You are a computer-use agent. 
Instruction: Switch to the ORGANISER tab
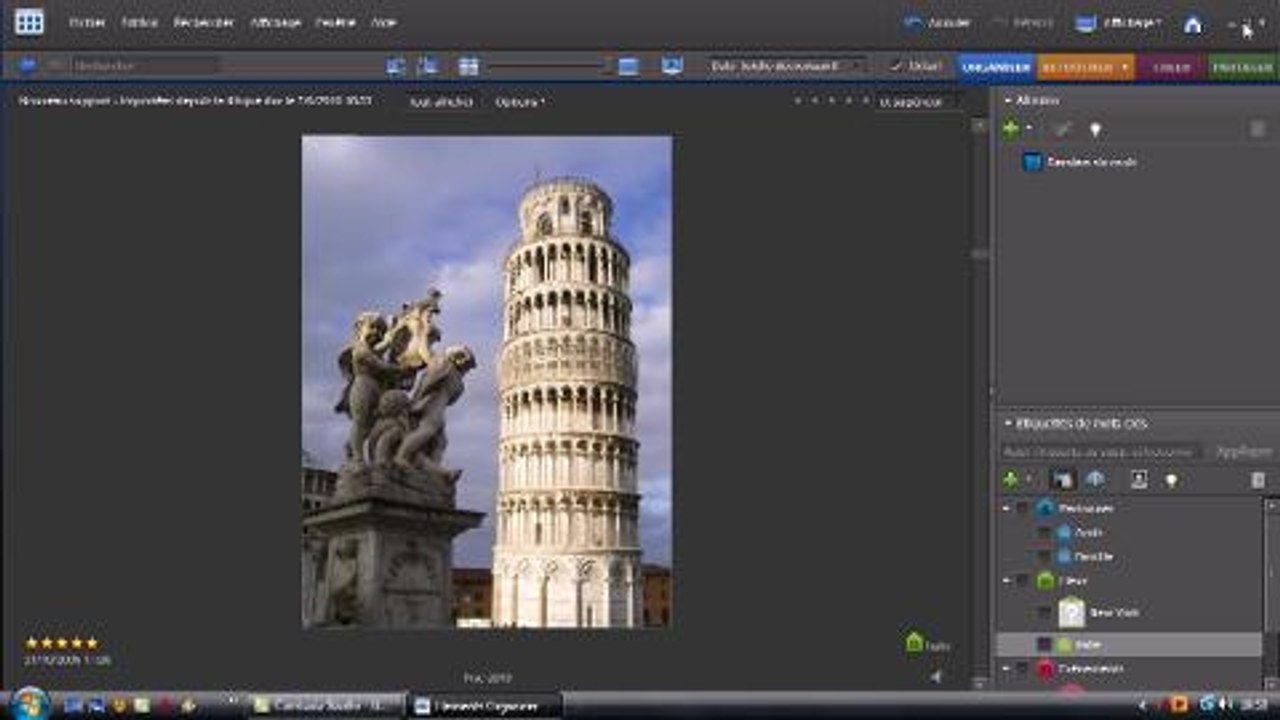click(x=996, y=67)
